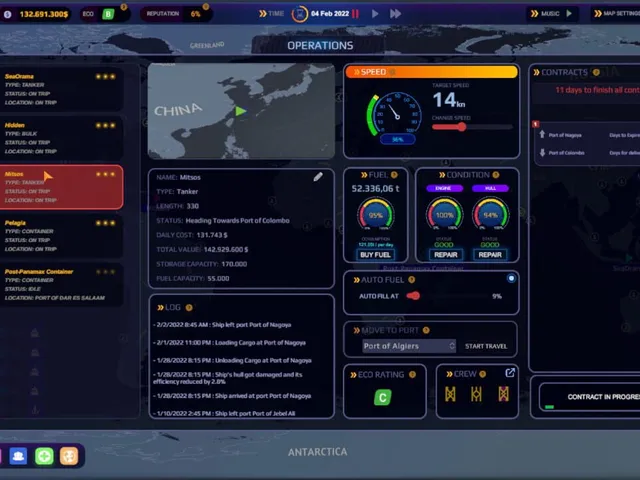Viewport: 640px width, 480px height.
Task: Open help icon above Reputation indicator
Action: 206,7
